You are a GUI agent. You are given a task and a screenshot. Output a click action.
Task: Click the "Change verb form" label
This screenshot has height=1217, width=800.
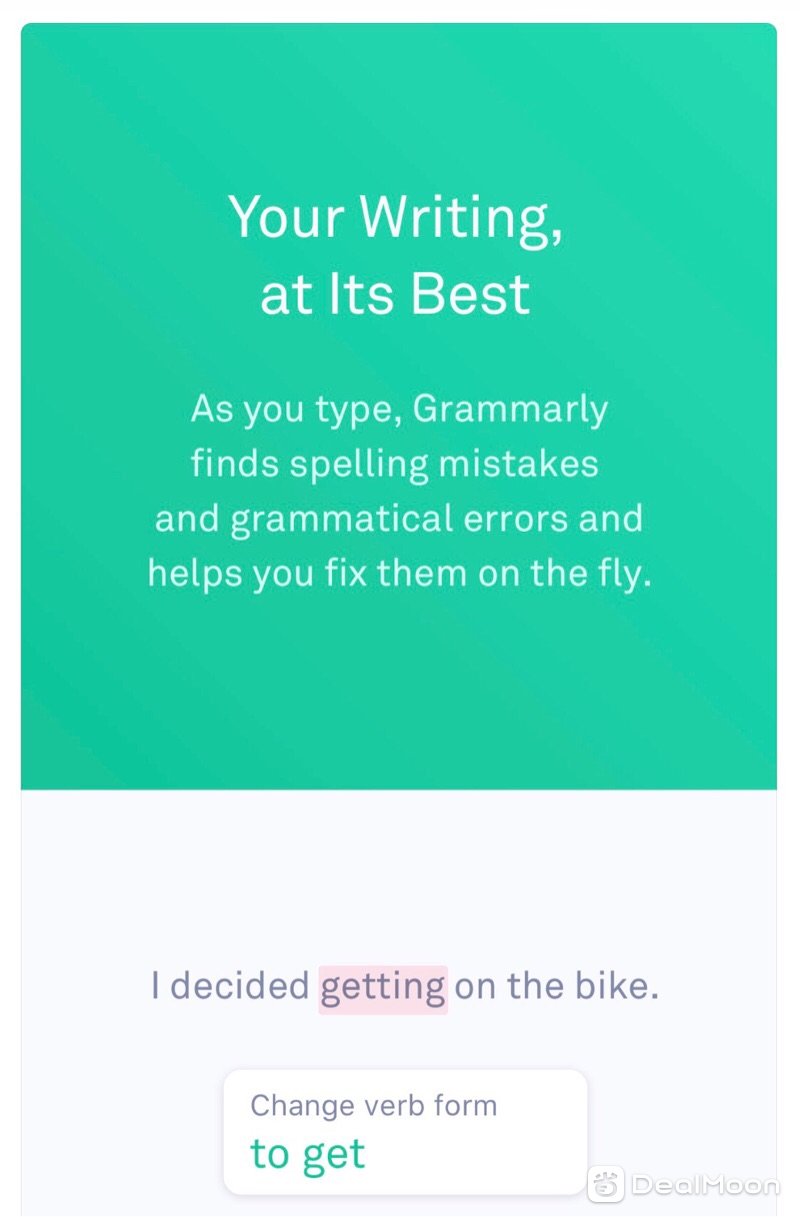(x=373, y=1106)
